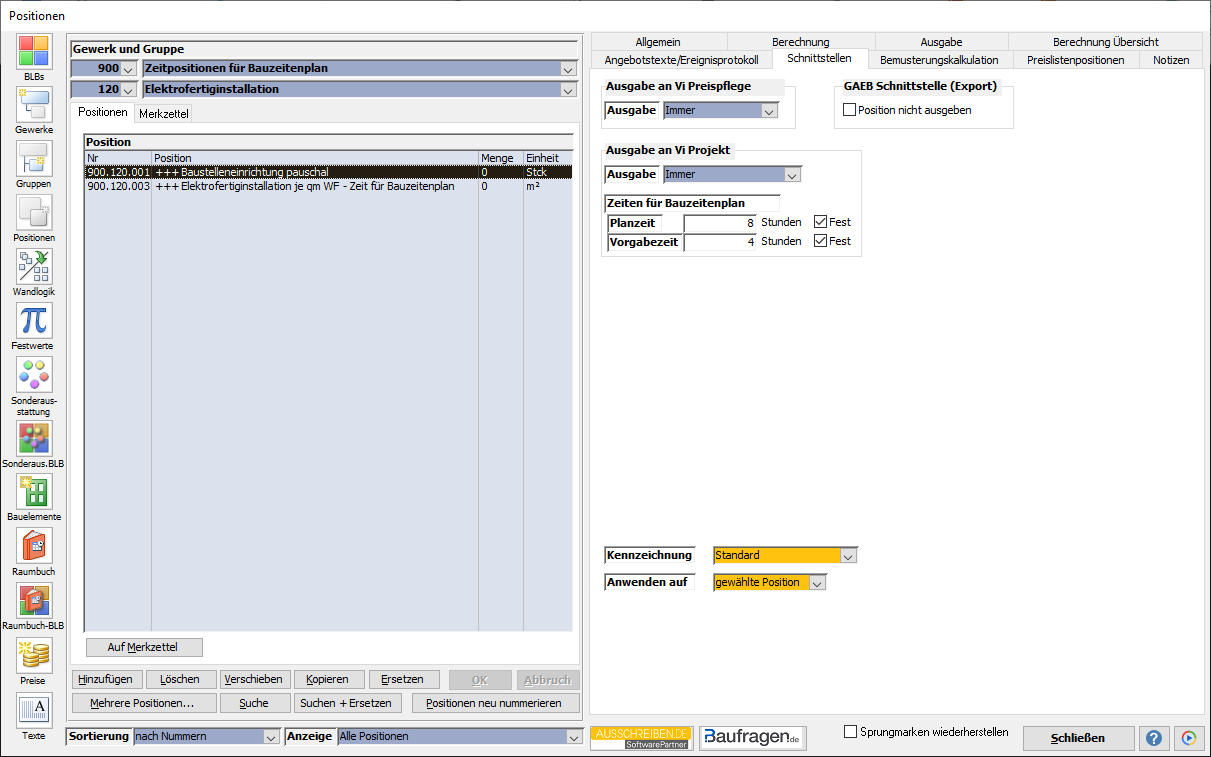Open the Wandlogik icon
1211x757 pixels.
[34, 267]
